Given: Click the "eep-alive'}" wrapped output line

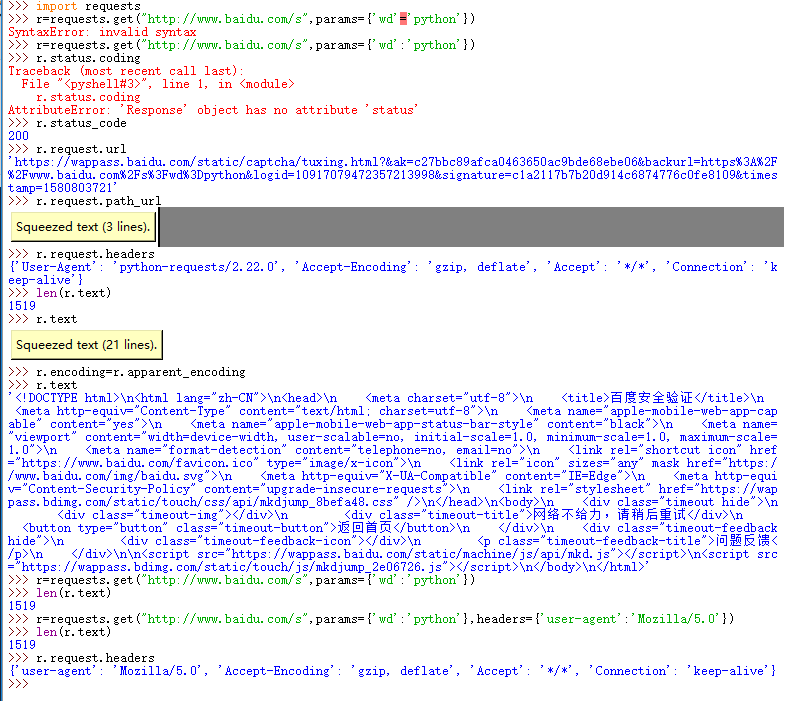Looking at the screenshot, I should coord(45,280).
